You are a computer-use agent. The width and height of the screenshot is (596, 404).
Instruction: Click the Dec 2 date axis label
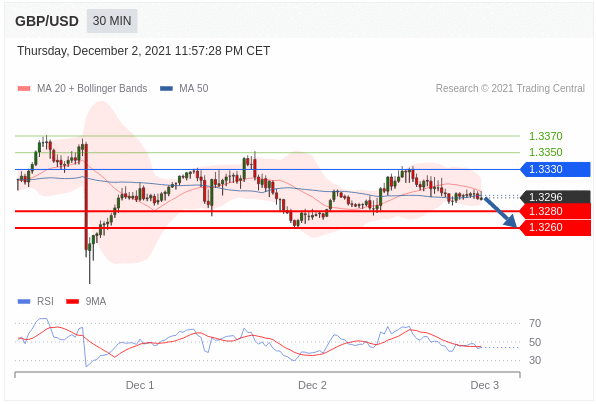(x=312, y=385)
